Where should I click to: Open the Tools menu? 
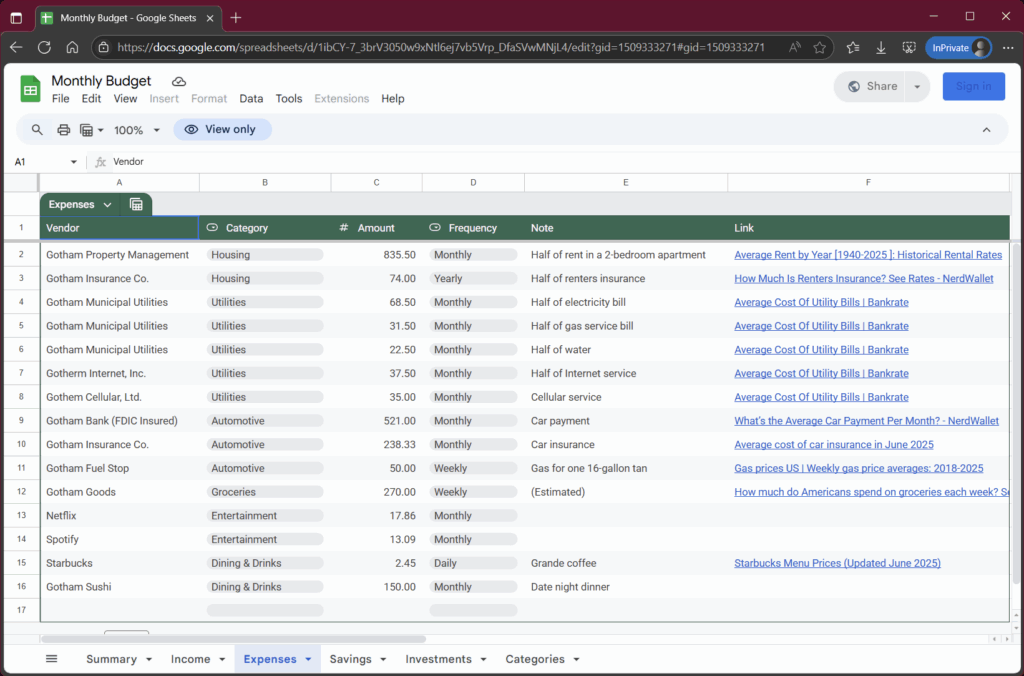(x=289, y=99)
